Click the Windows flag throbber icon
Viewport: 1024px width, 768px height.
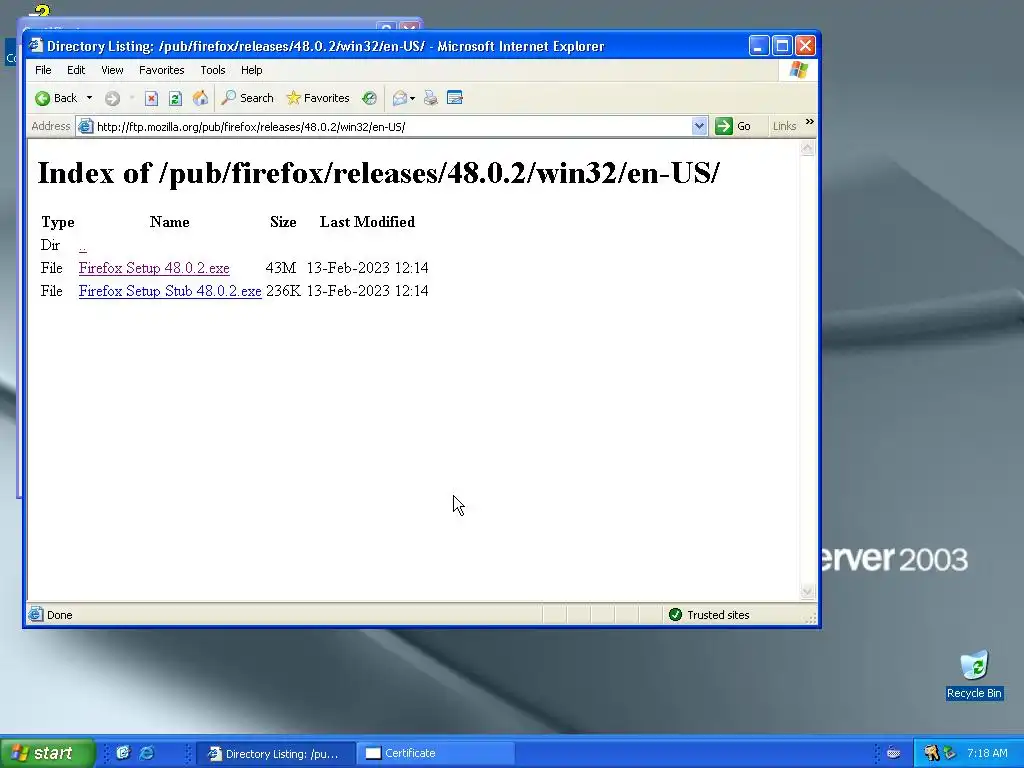point(798,70)
